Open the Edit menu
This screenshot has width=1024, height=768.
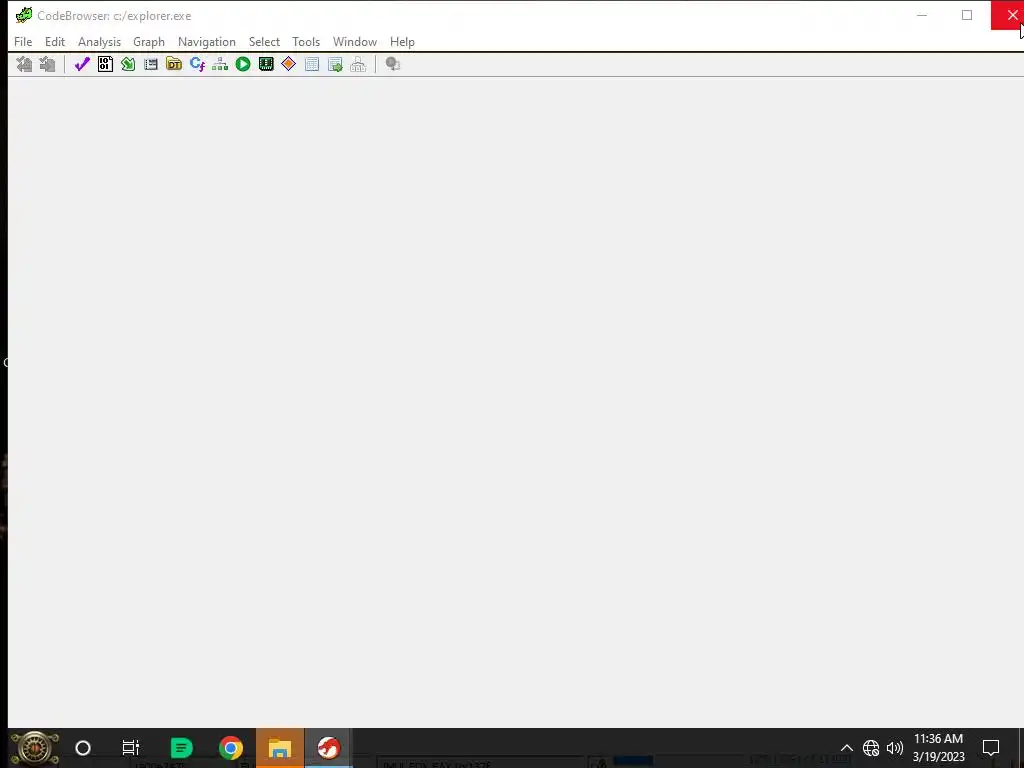[55, 42]
